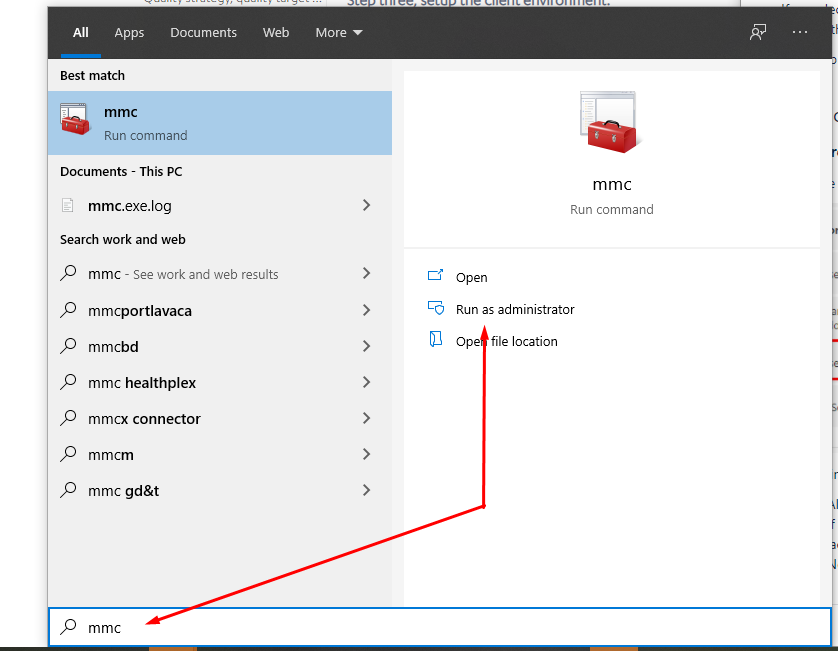
Task: Select 'mmc - See work and web results'
Action: (x=220, y=274)
